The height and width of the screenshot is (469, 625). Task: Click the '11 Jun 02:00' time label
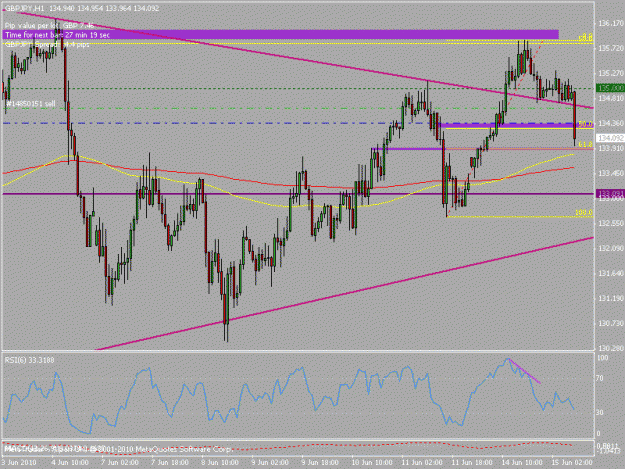[x=421, y=463]
